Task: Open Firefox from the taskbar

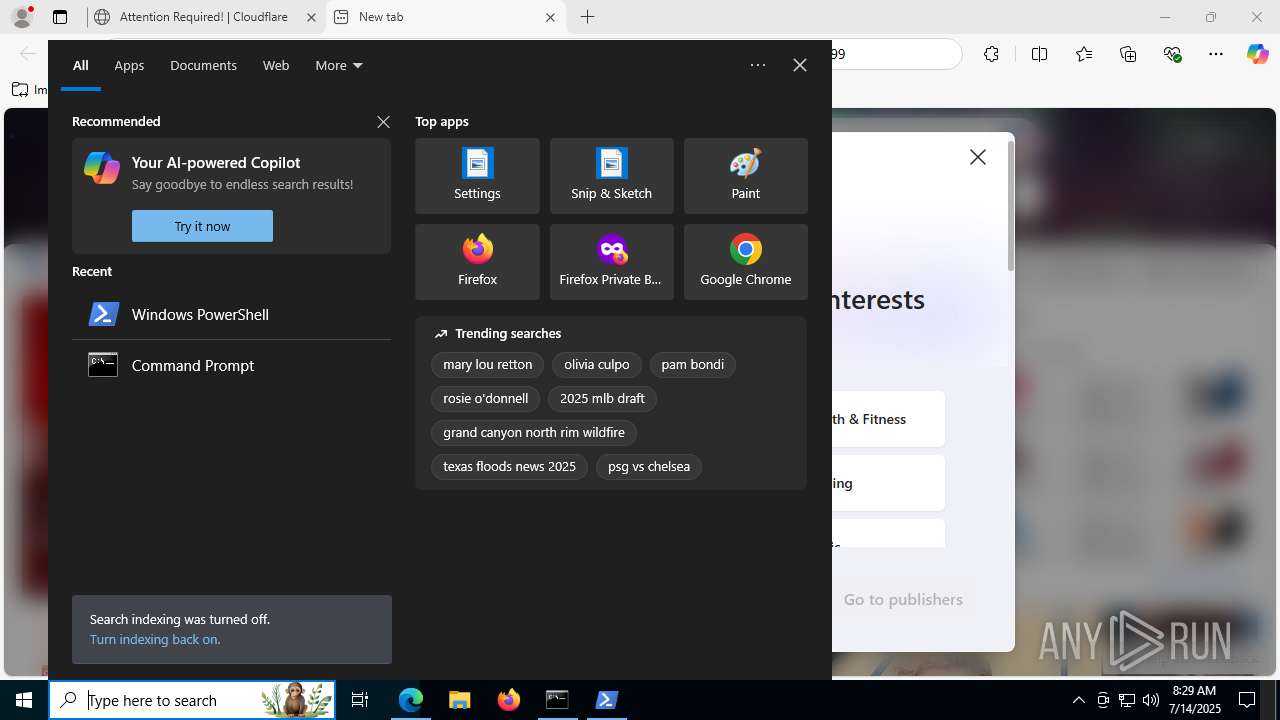Action: [509, 700]
